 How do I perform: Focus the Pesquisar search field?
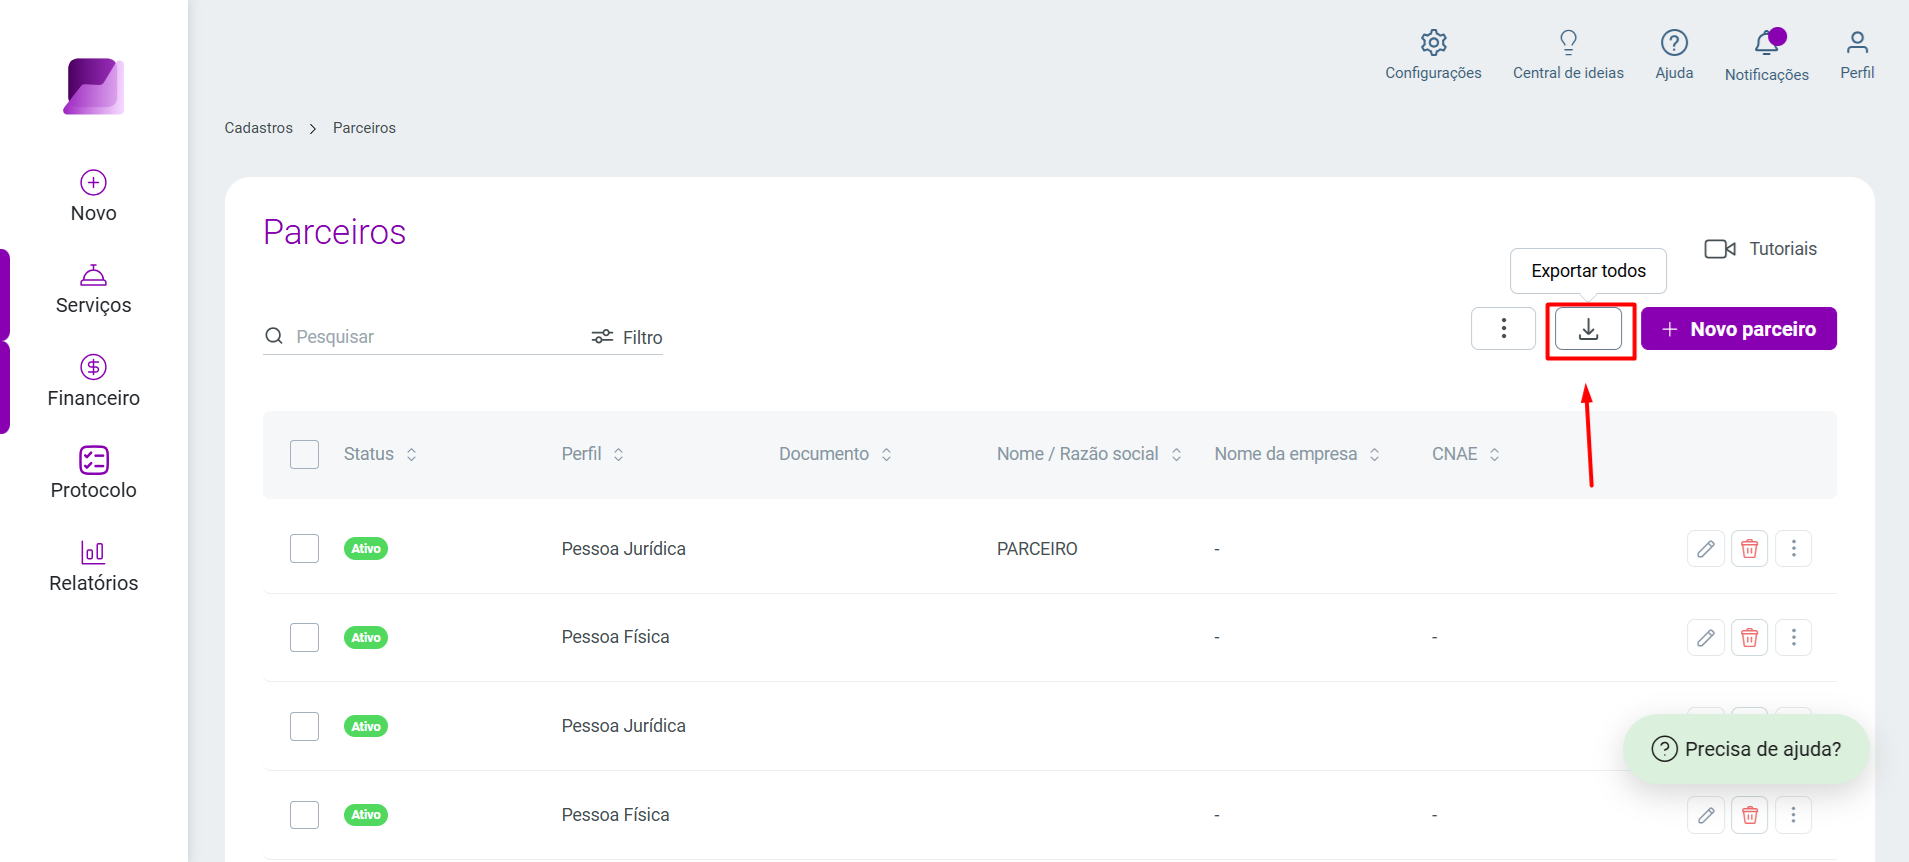[x=425, y=337]
